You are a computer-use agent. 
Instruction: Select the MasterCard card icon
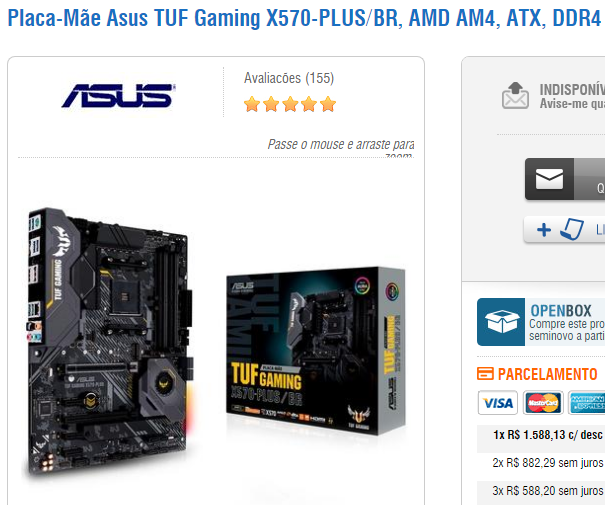(x=543, y=403)
